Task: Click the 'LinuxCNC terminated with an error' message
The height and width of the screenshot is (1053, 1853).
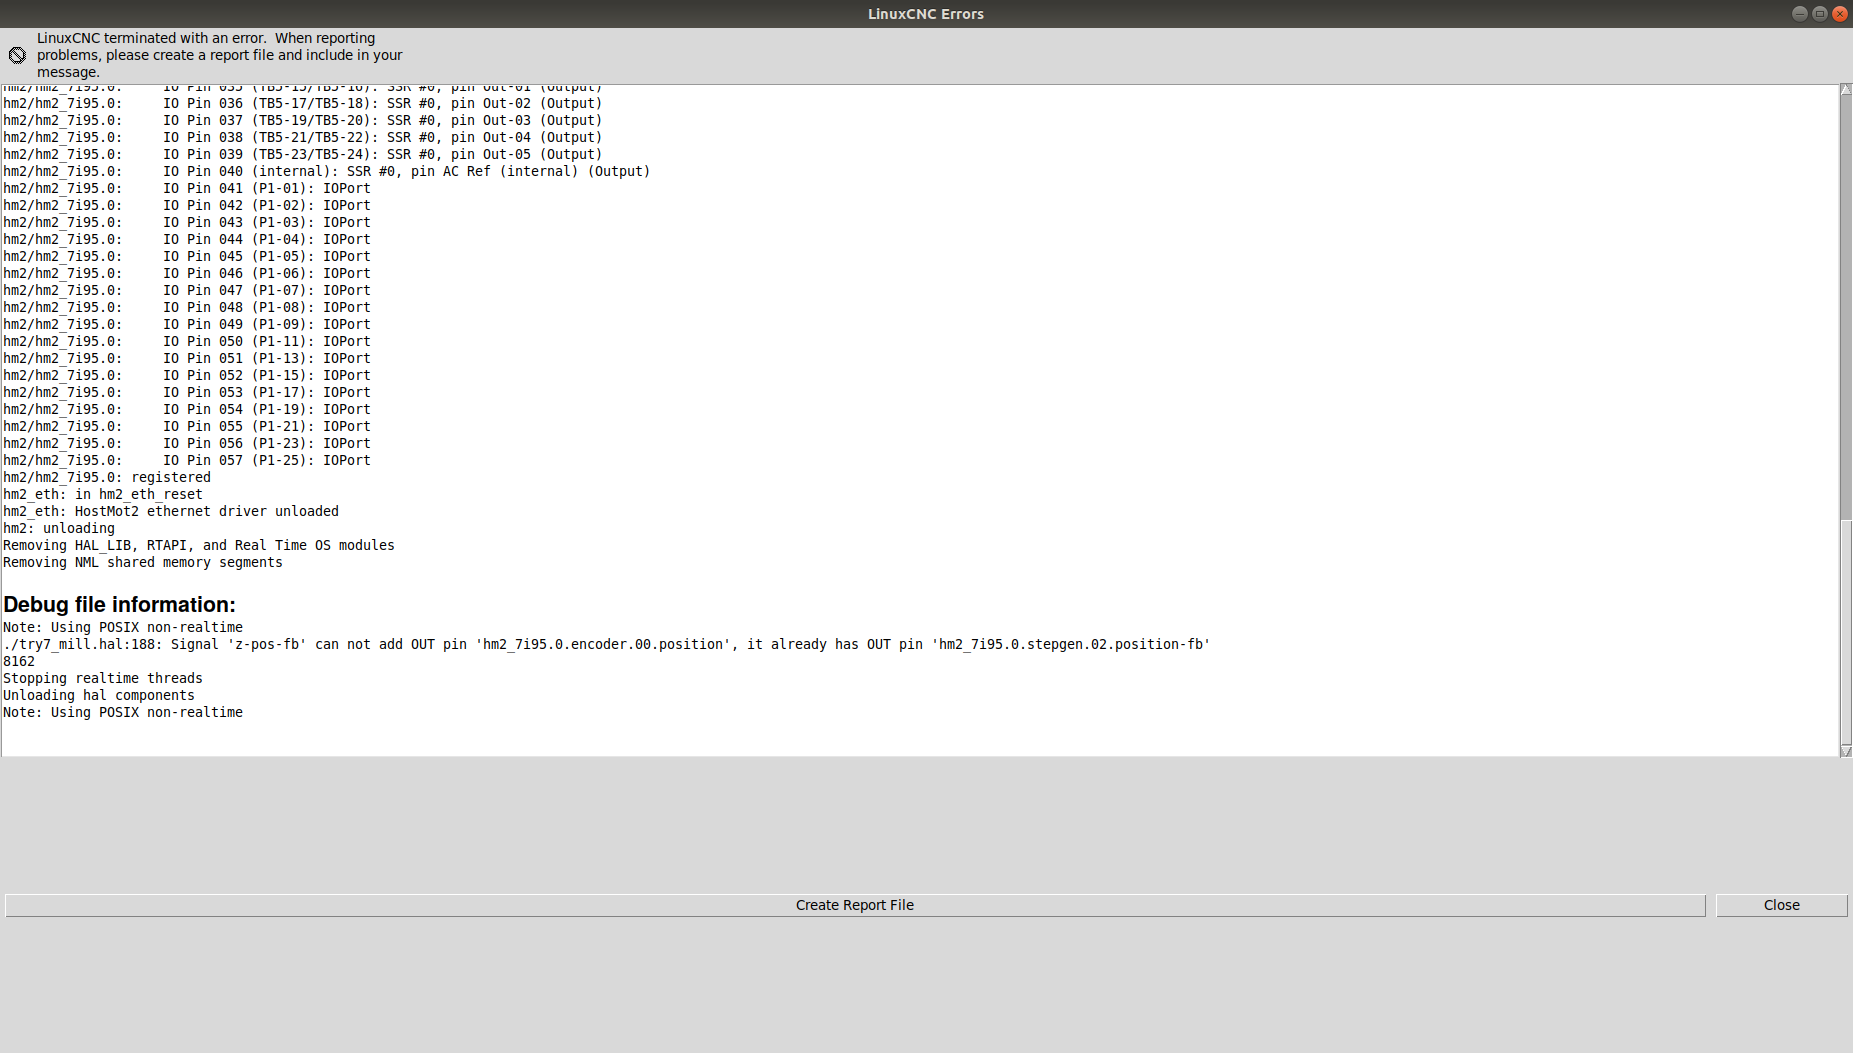Action: [220, 55]
